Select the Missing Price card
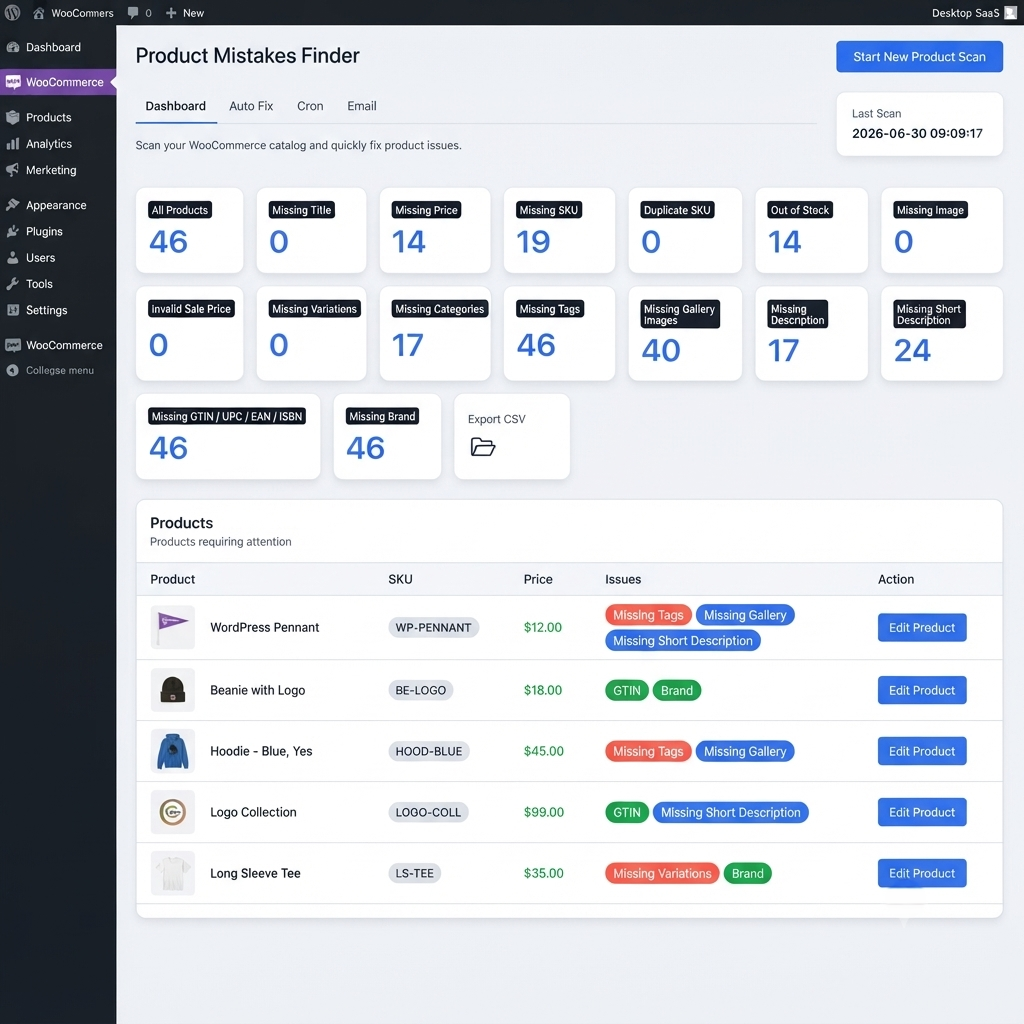This screenshot has width=1024, height=1024. [435, 230]
